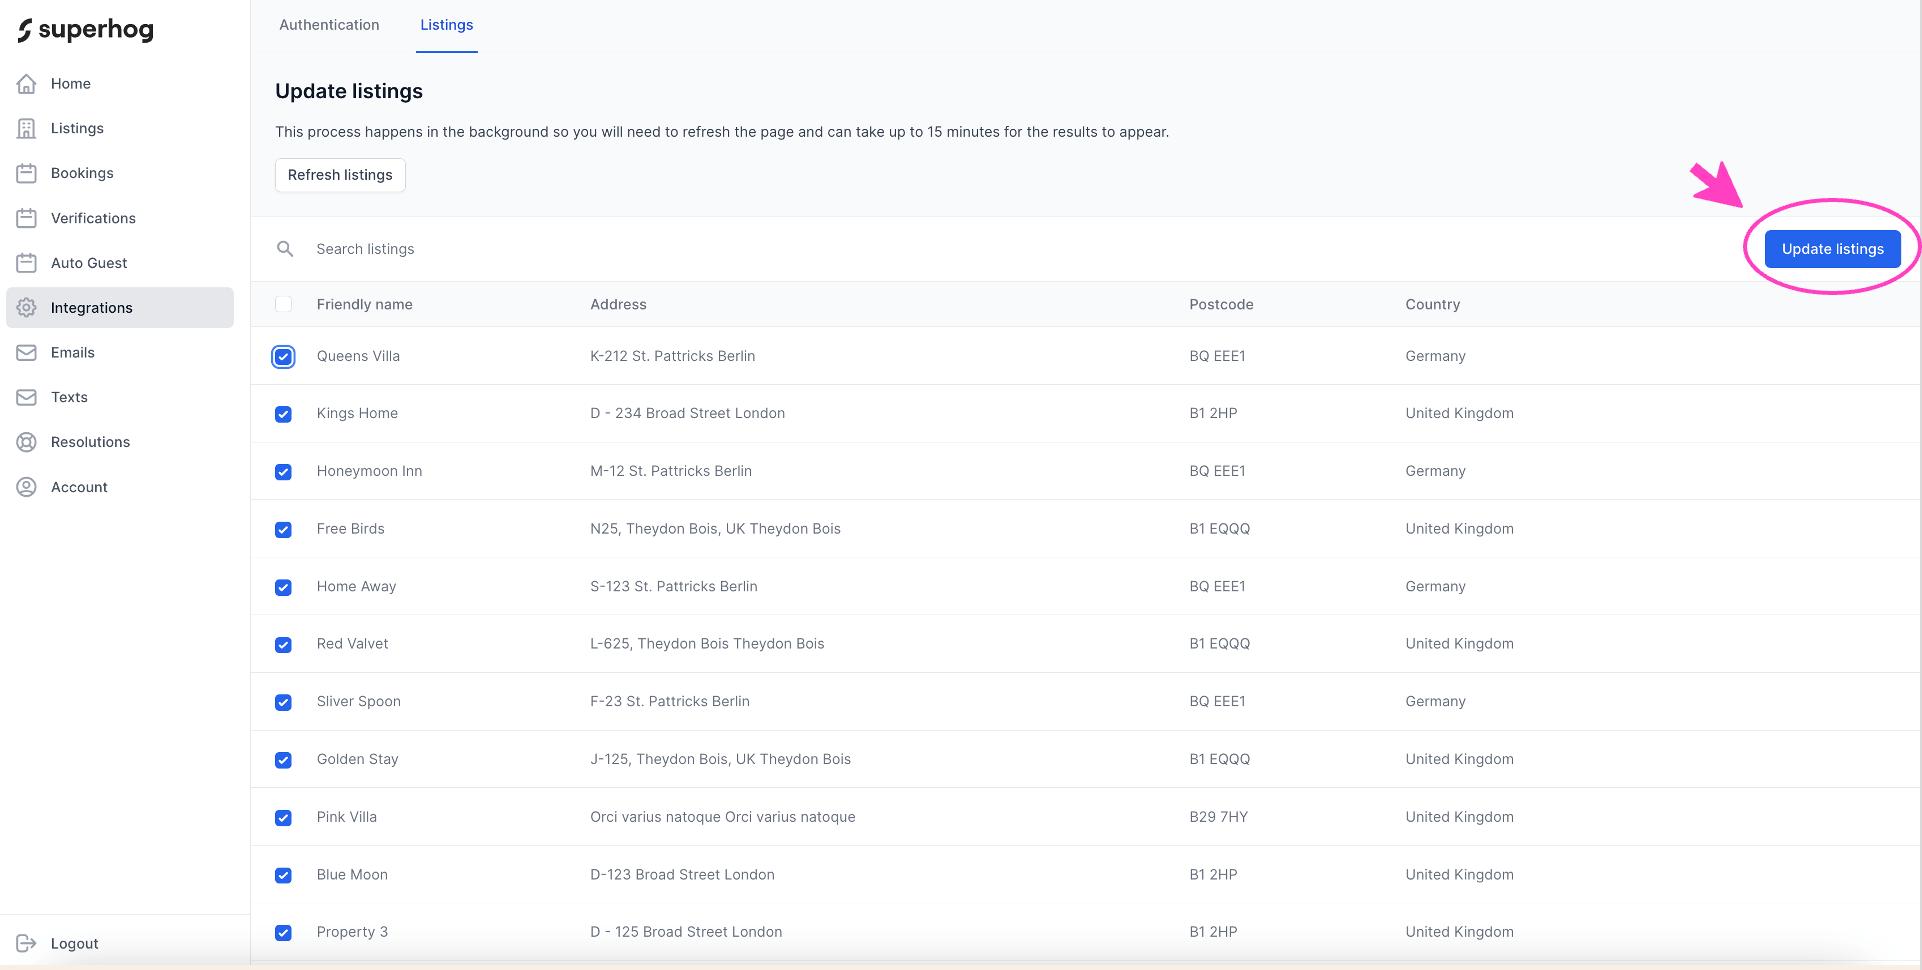
Task: Uncheck the Sliver Spoon checkbox
Action: 284,702
